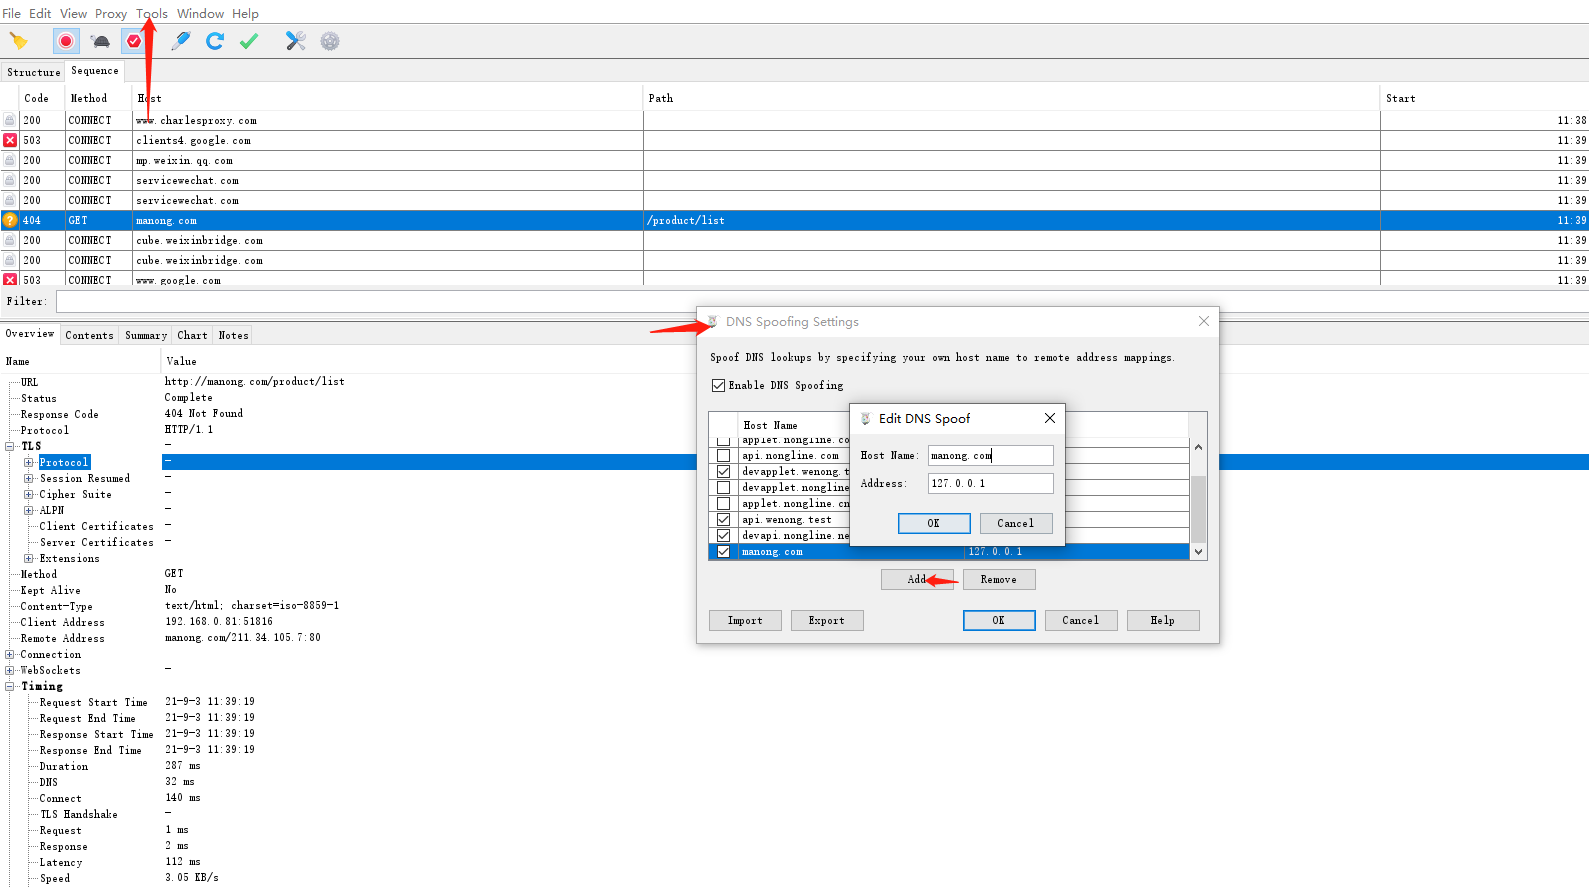Image resolution: width=1589 pixels, height=888 pixels.
Task: Click the Filter text field
Action: [x=822, y=301]
